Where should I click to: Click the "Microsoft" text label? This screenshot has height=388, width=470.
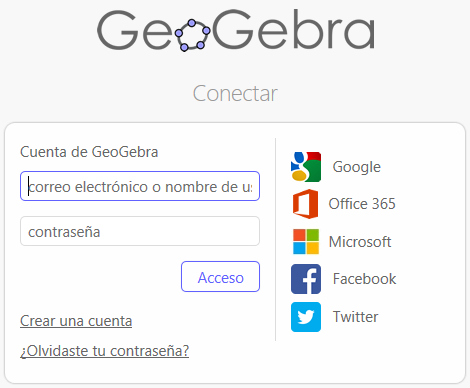point(360,242)
